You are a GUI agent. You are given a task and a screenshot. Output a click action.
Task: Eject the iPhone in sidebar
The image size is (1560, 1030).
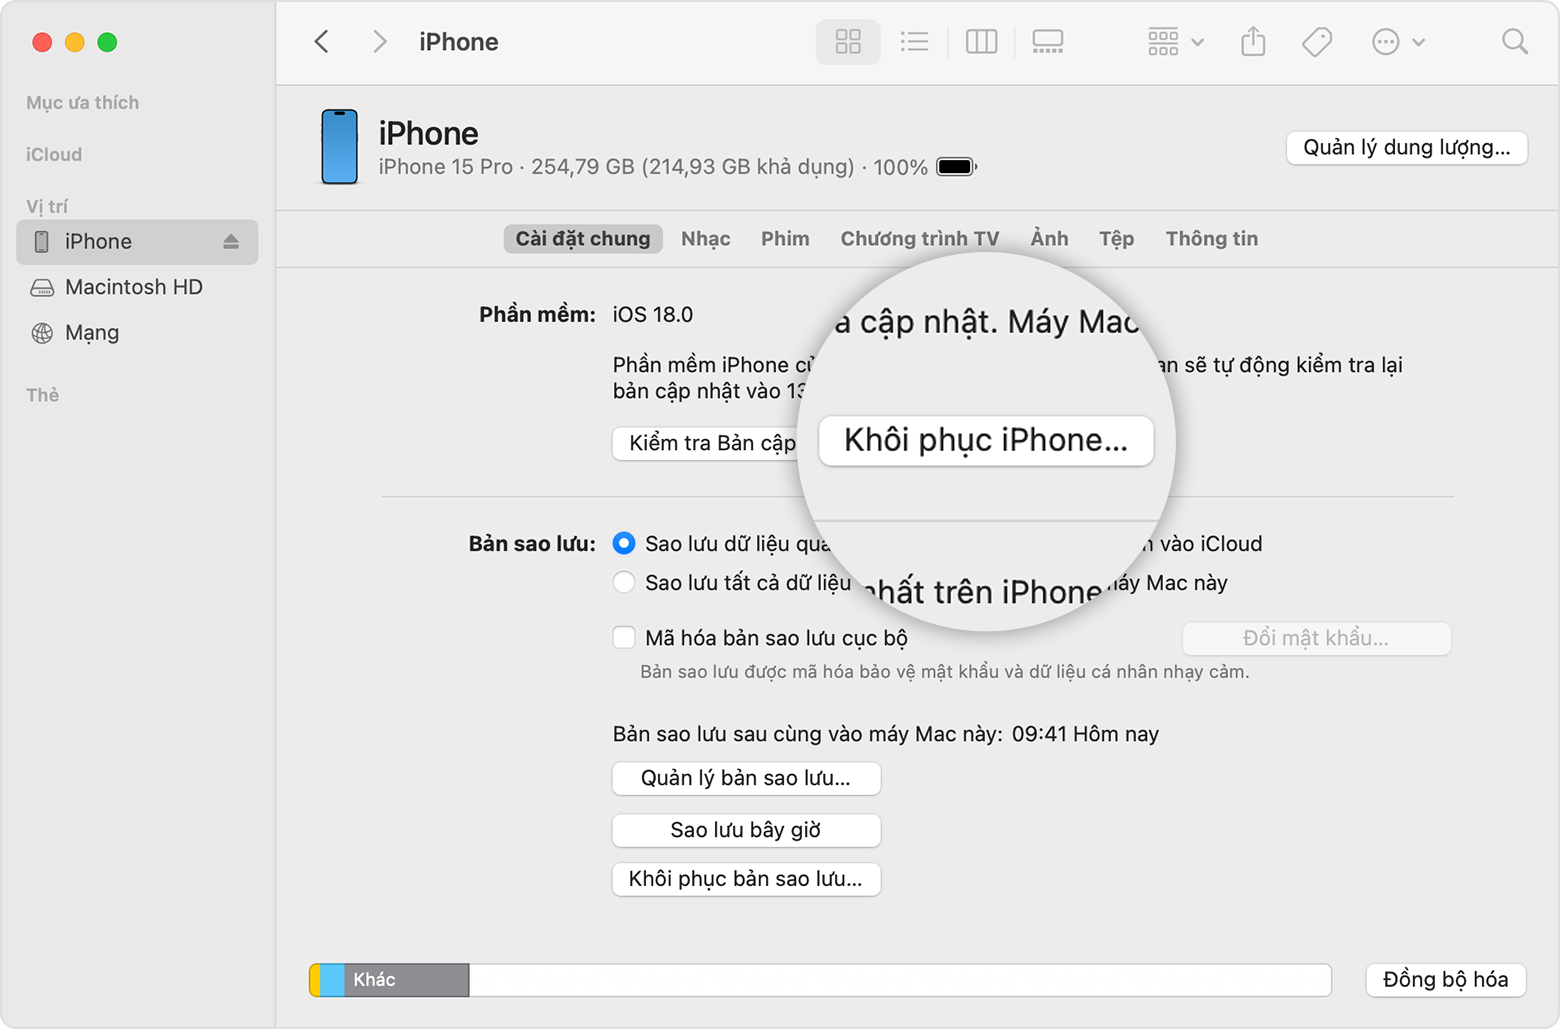point(231,242)
